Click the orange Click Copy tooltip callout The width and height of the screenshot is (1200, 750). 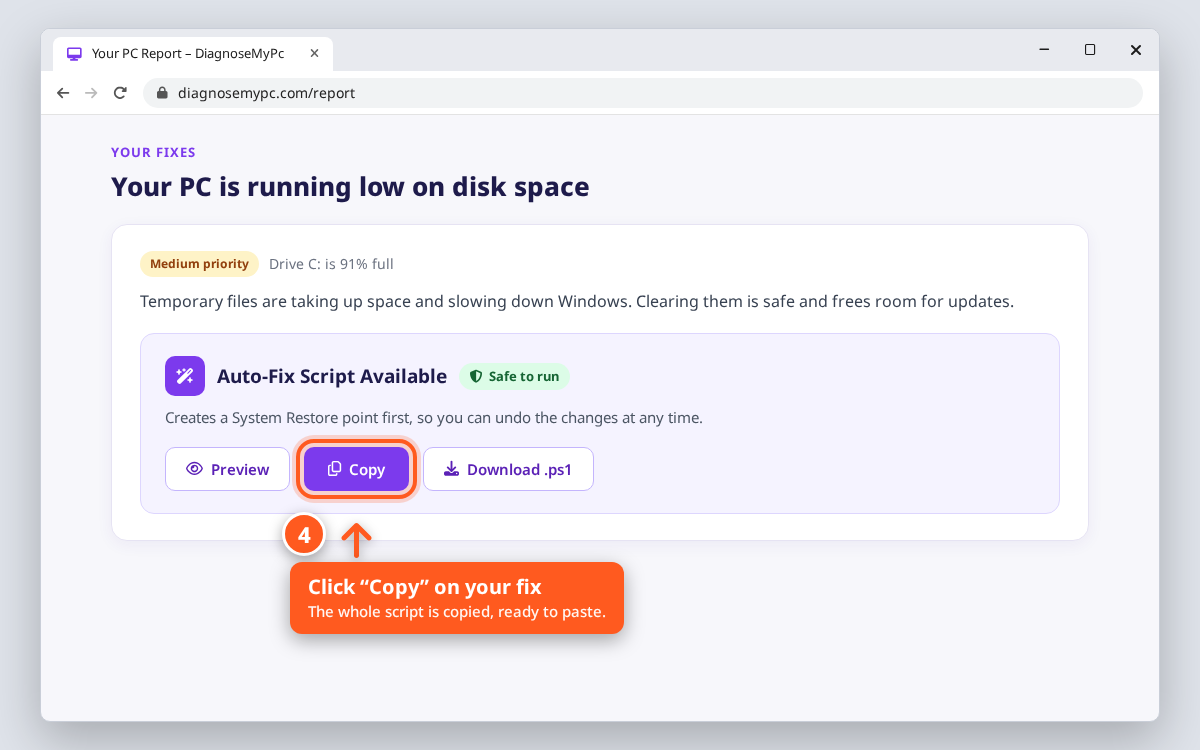pyautogui.click(x=457, y=598)
